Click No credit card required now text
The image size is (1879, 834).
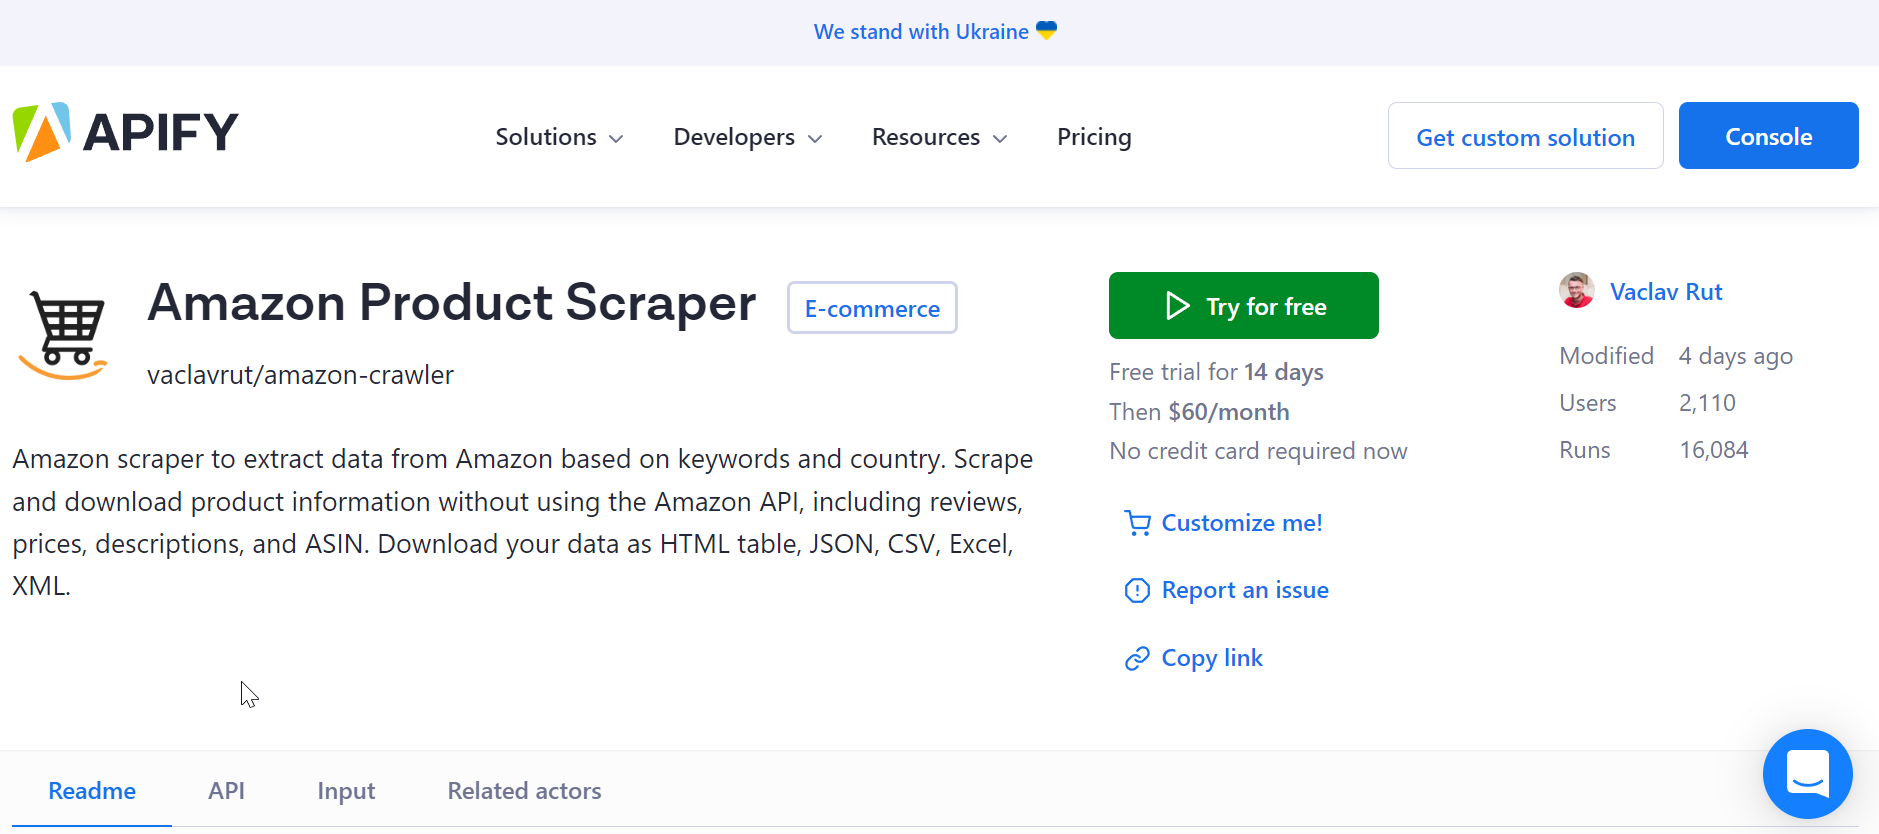(x=1258, y=451)
